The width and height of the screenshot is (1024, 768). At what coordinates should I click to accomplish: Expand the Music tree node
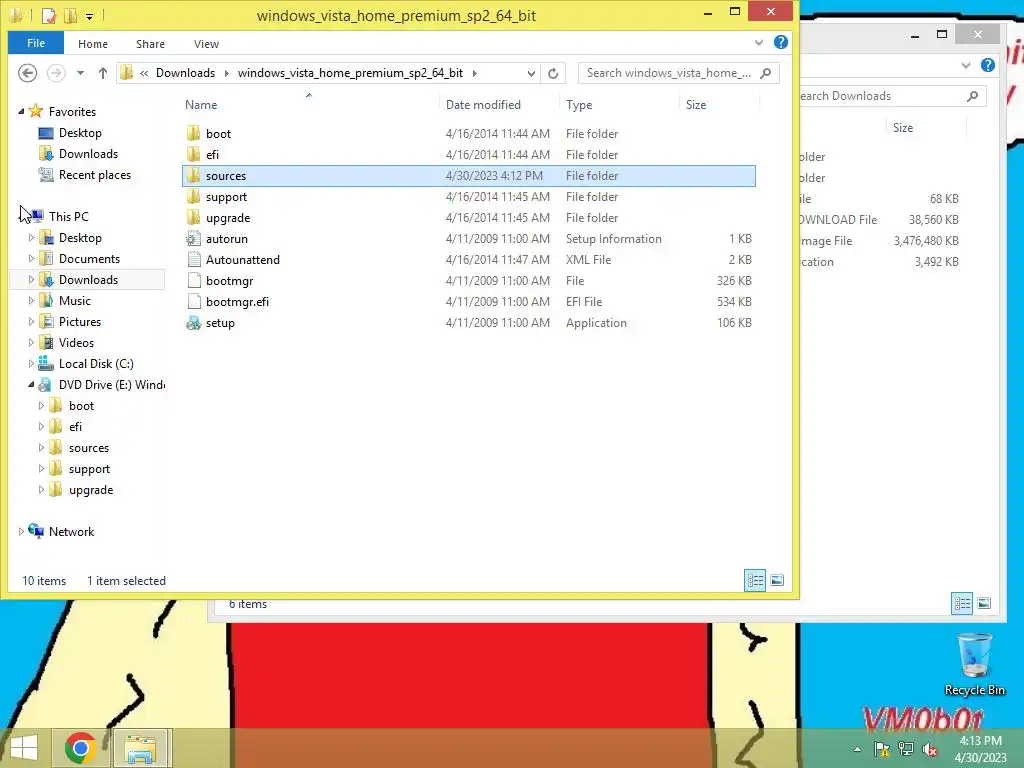coord(31,300)
